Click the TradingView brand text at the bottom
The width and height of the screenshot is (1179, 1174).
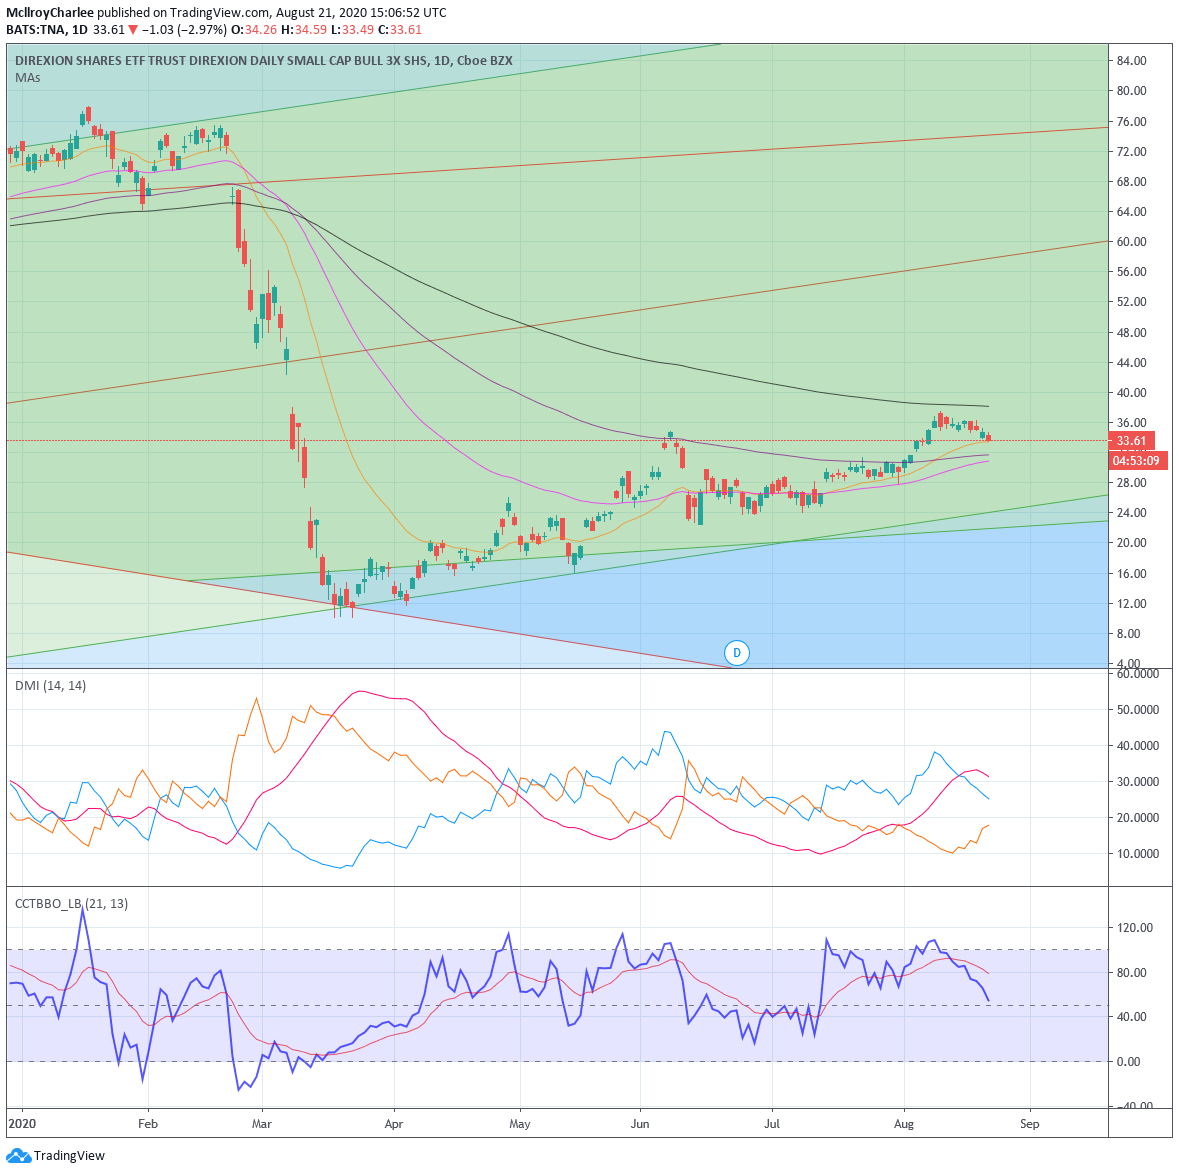(69, 1156)
